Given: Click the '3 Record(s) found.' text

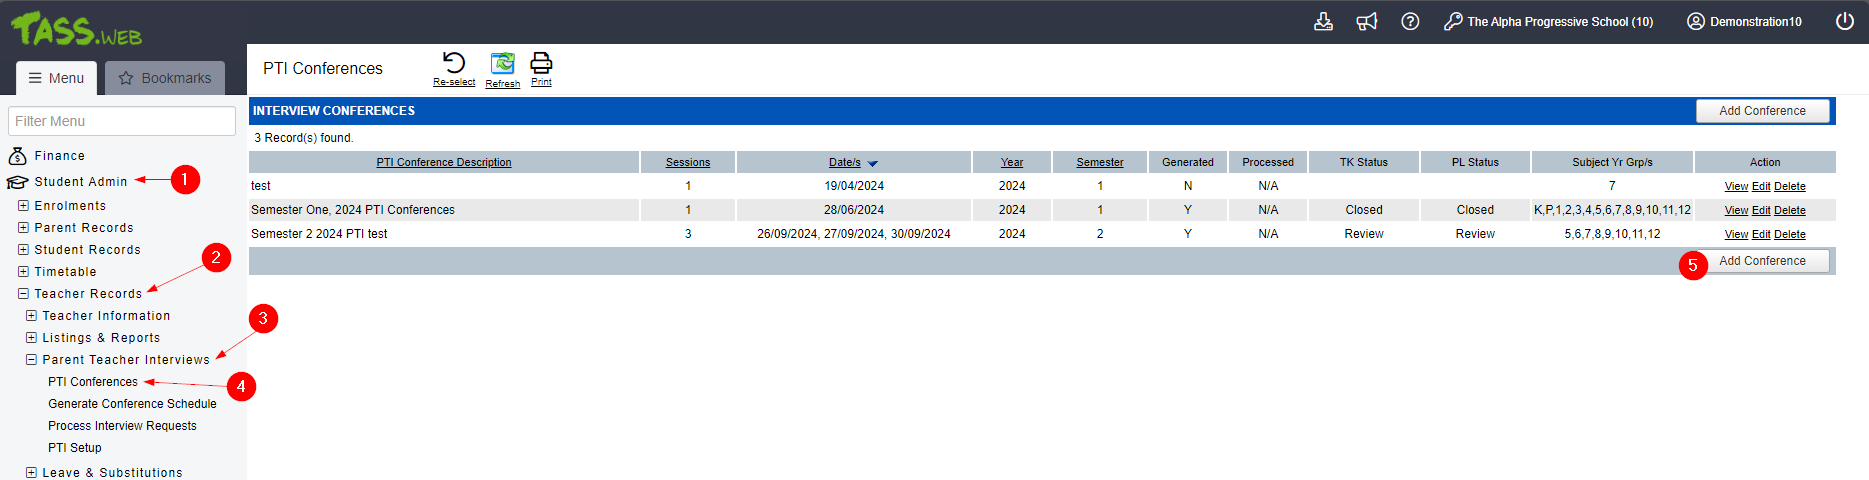Looking at the screenshot, I should (x=304, y=138).
